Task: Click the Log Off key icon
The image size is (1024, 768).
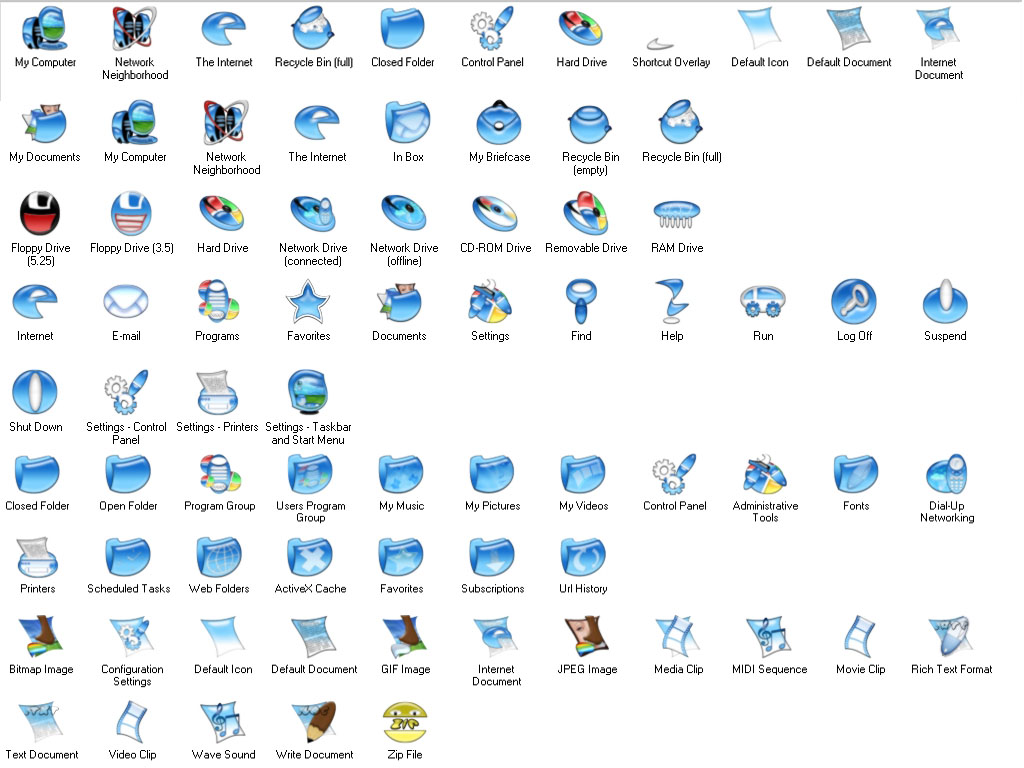Action: (x=853, y=300)
